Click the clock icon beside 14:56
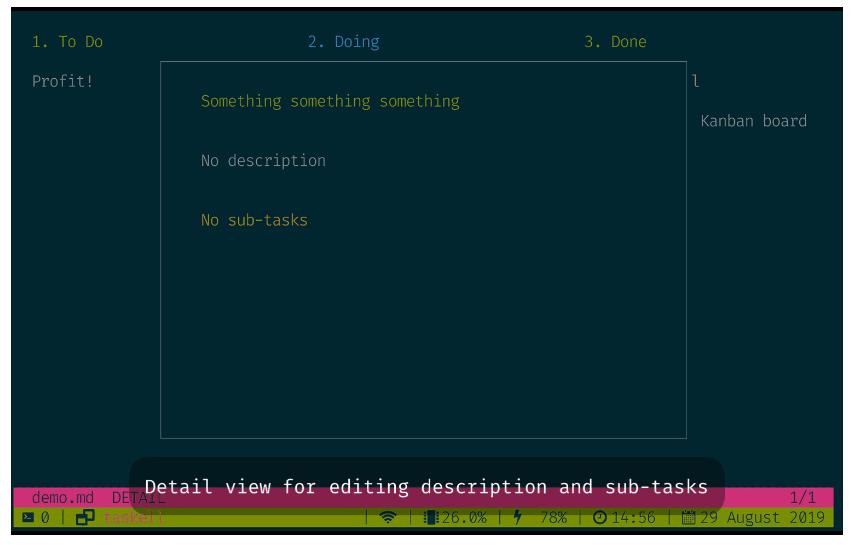Viewport: 859px width, 545px height. [600, 518]
